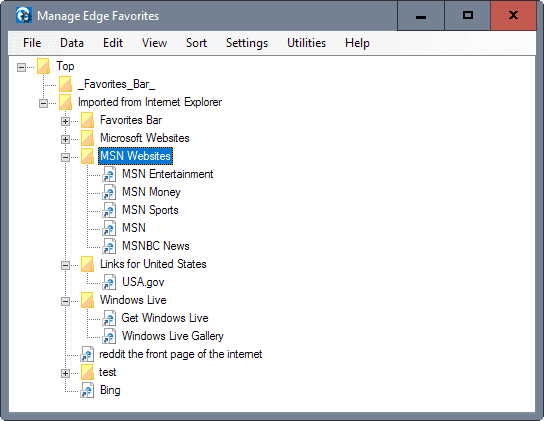The height and width of the screenshot is (421, 544).
Task: Click the reddit favorite shortcut icon
Action: tap(87, 354)
